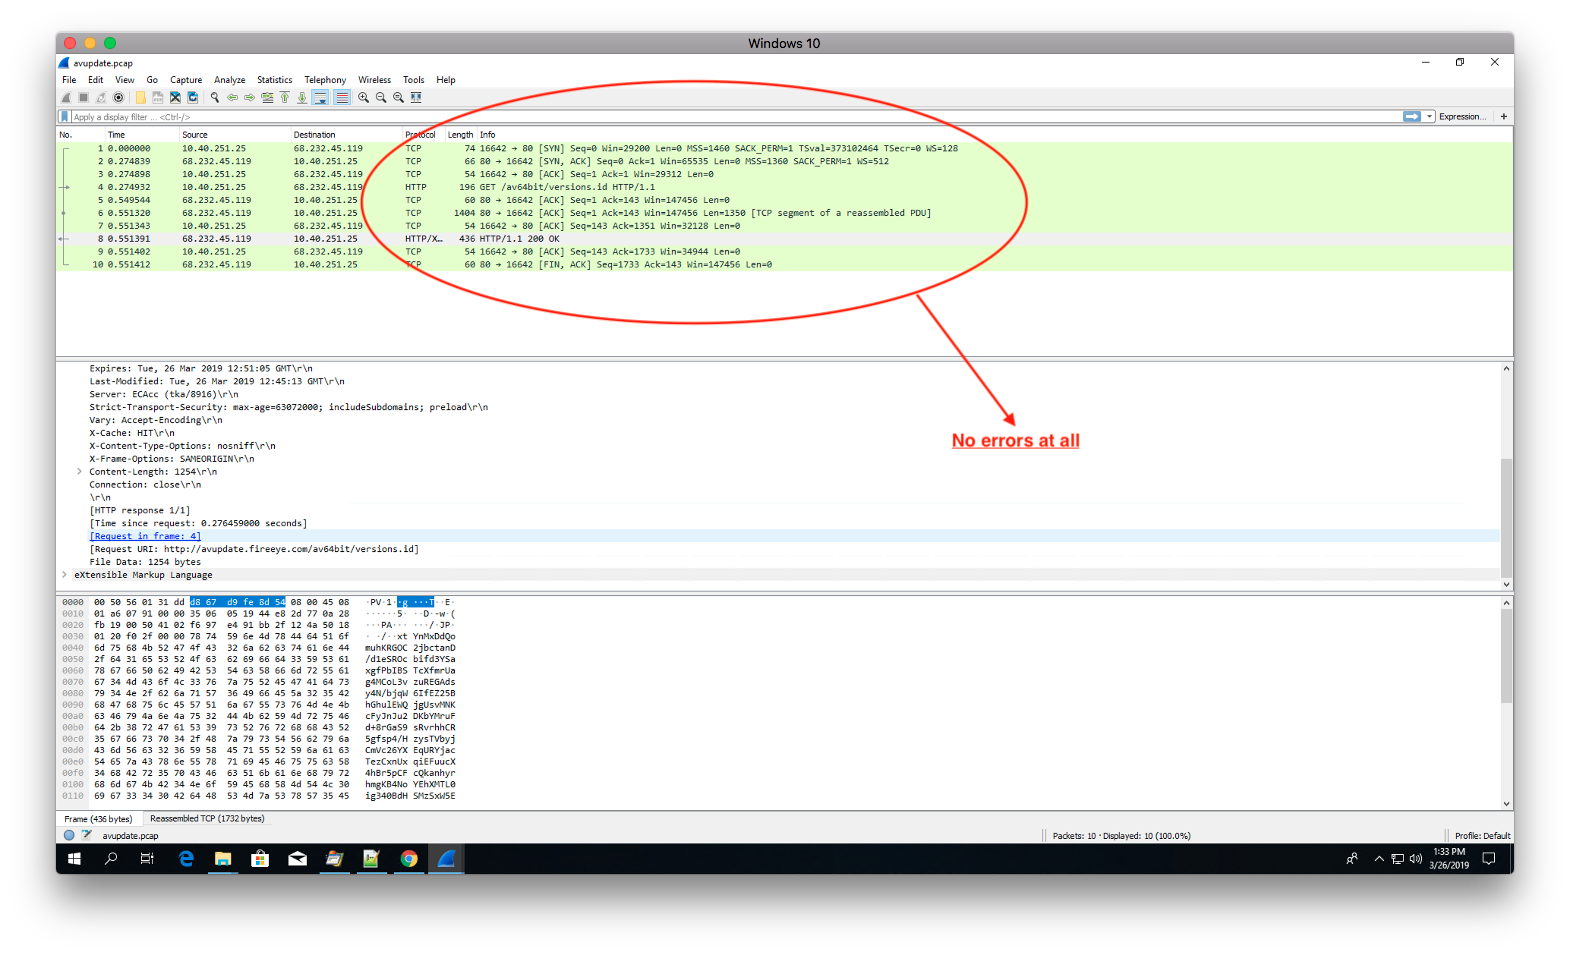Open the Windows Start menu
The height and width of the screenshot is (954, 1570).
pos(74,859)
